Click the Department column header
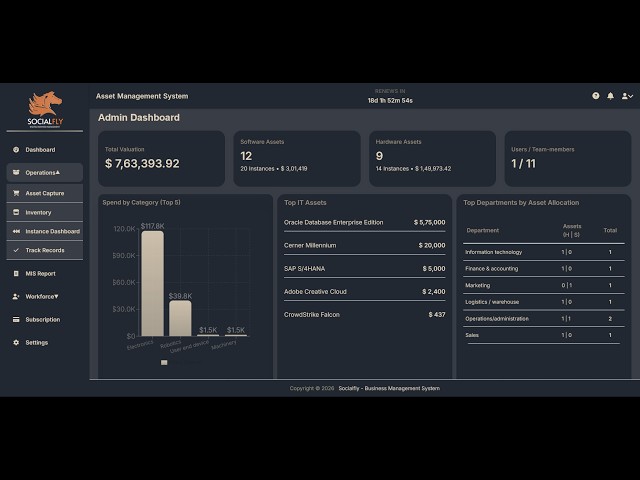 tap(482, 230)
